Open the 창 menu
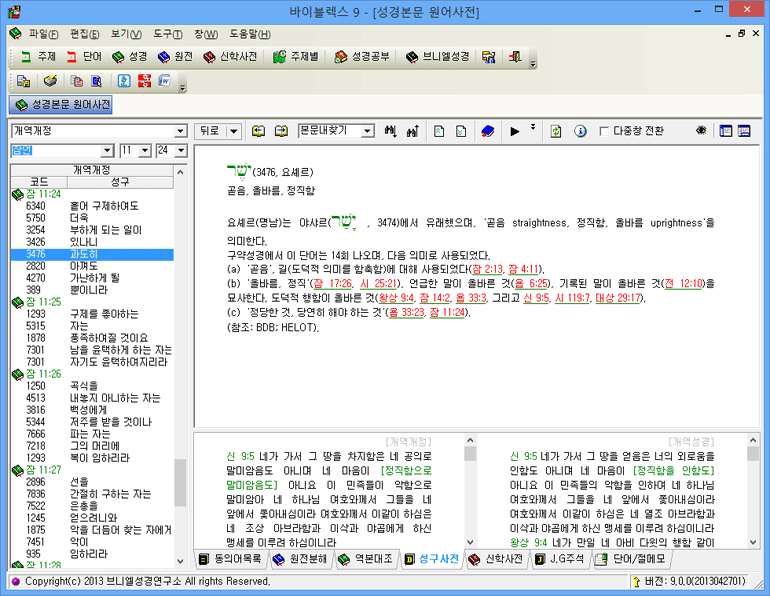Image resolution: width=770 pixels, height=596 pixels. click(x=206, y=34)
